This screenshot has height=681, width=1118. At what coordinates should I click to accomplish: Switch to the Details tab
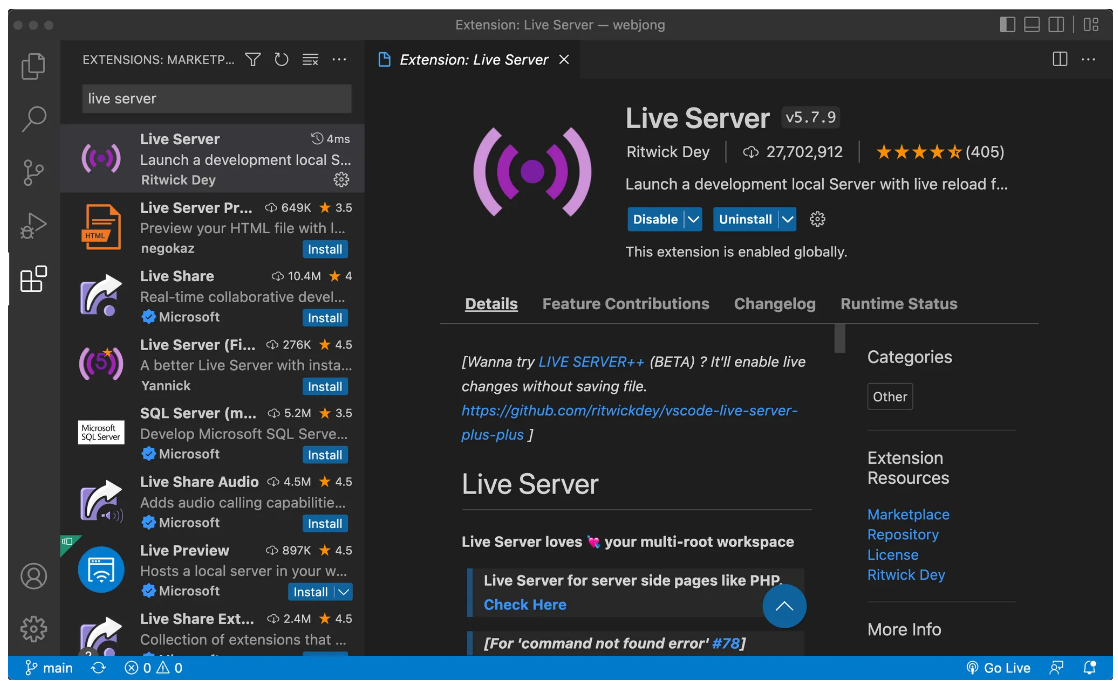[491, 304]
